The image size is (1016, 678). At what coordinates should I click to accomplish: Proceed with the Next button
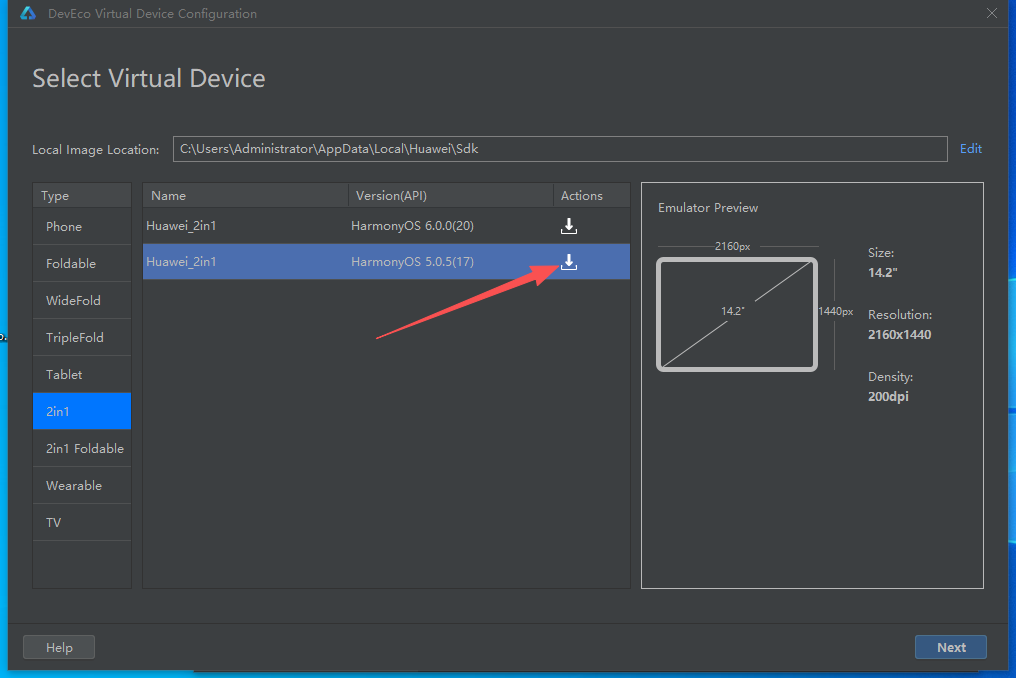(x=951, y=647)
